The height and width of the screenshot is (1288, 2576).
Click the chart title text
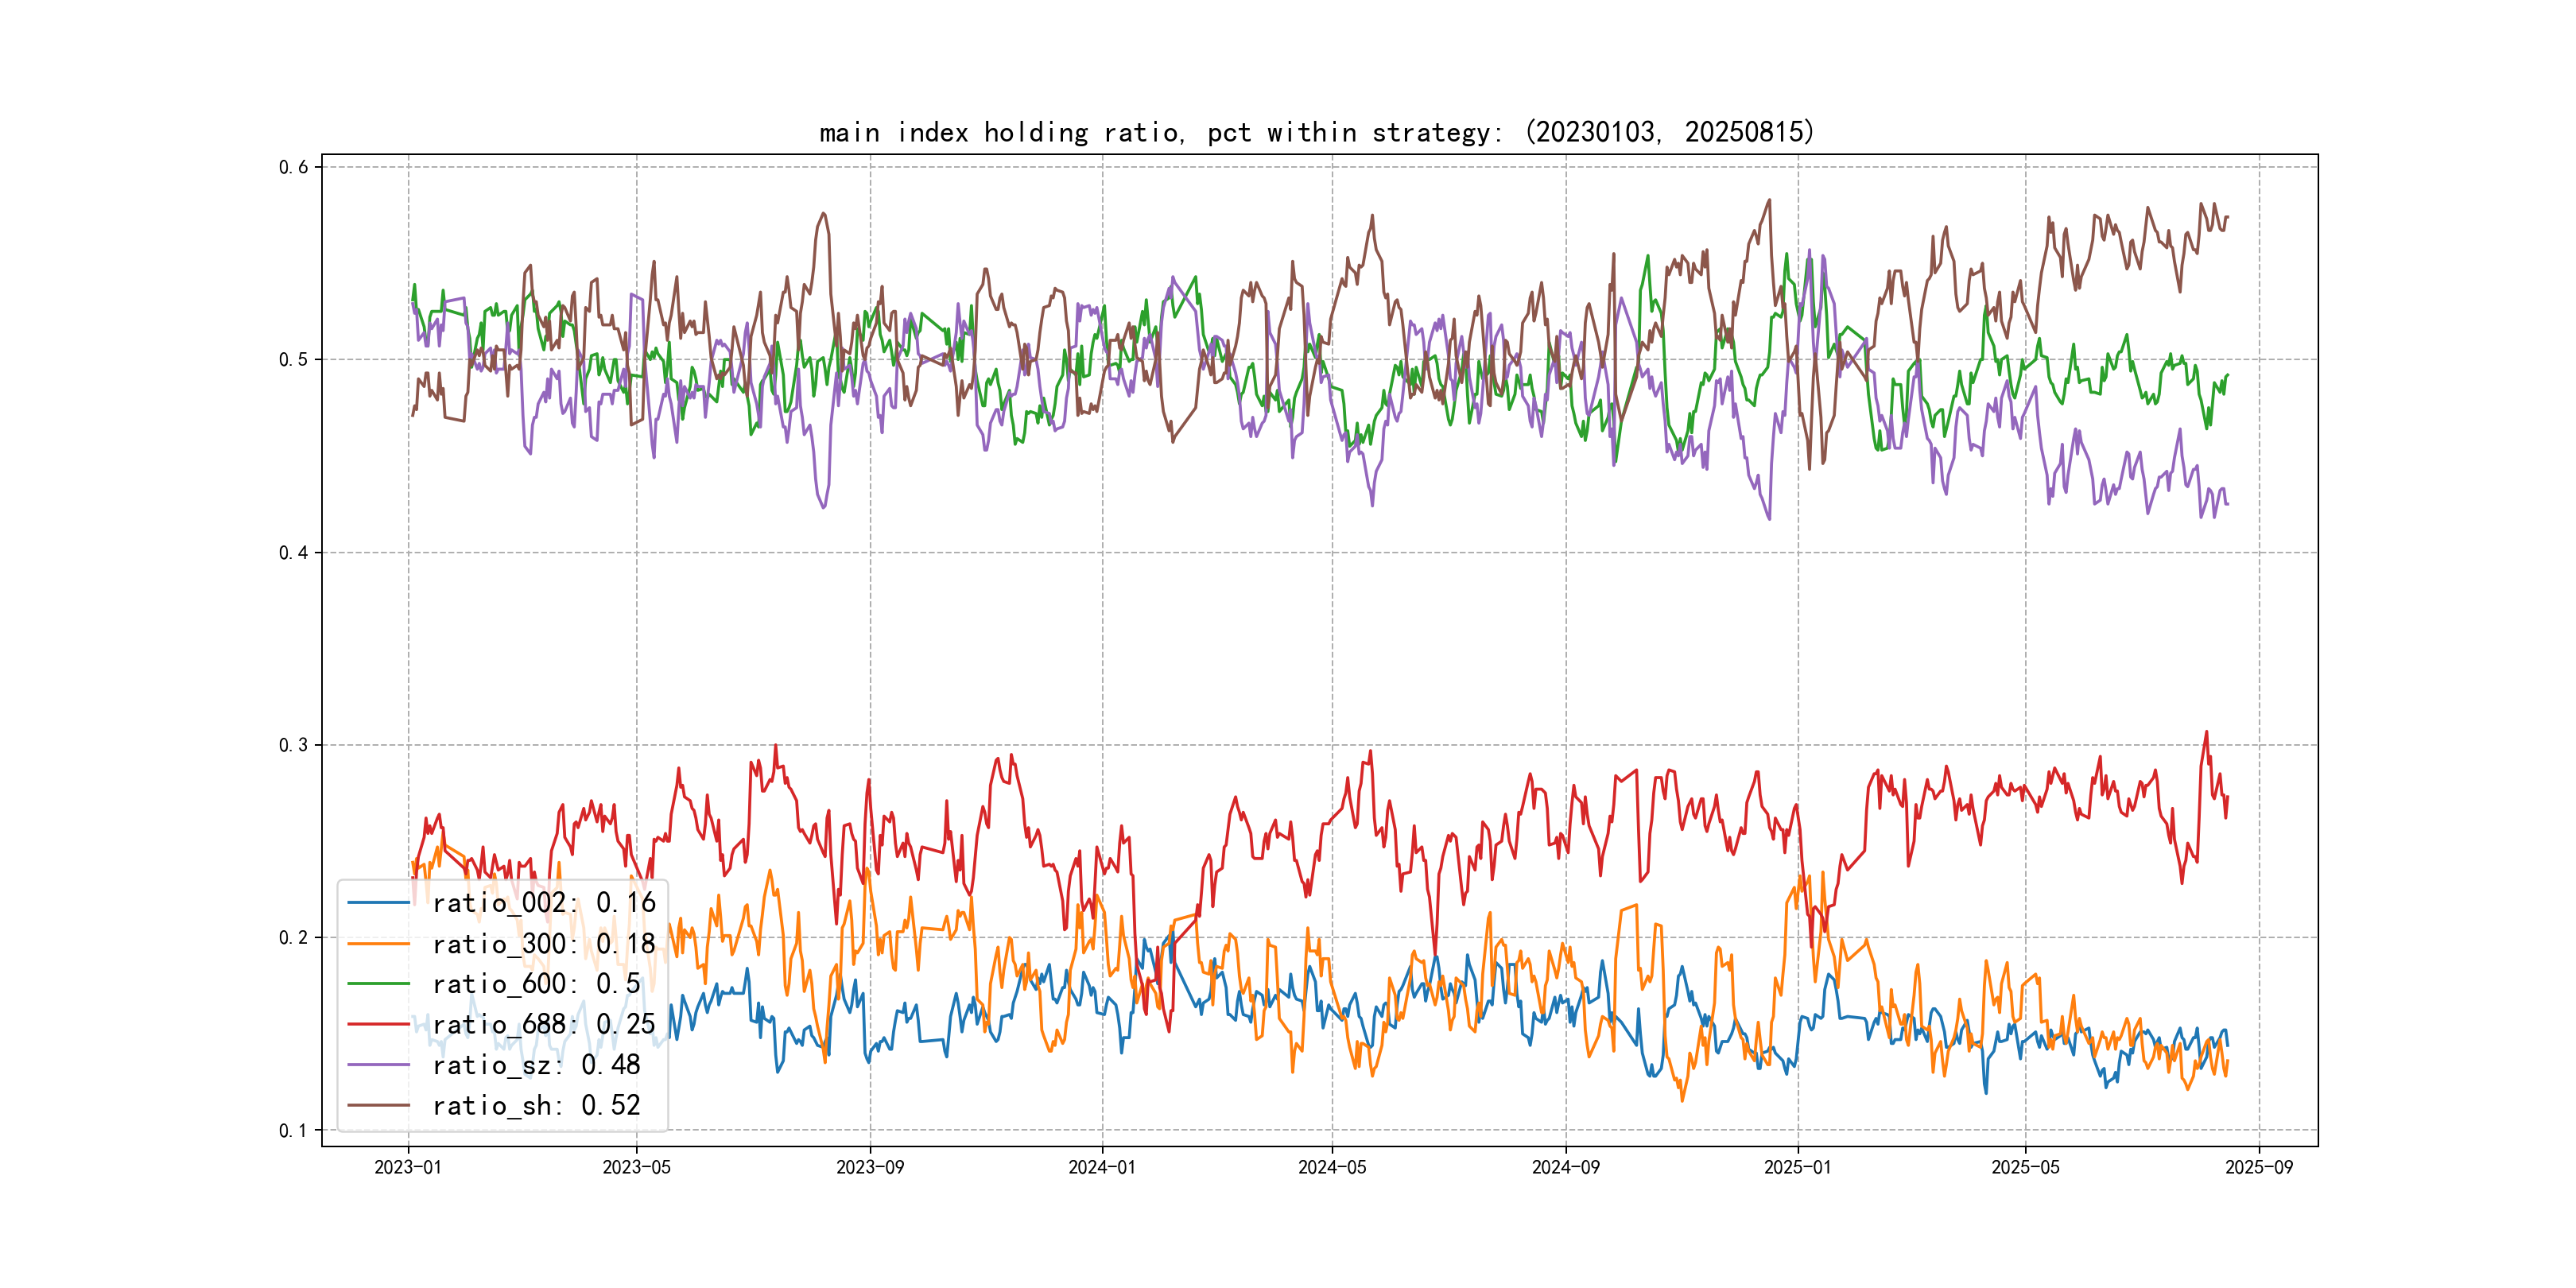pos(1316,132)
